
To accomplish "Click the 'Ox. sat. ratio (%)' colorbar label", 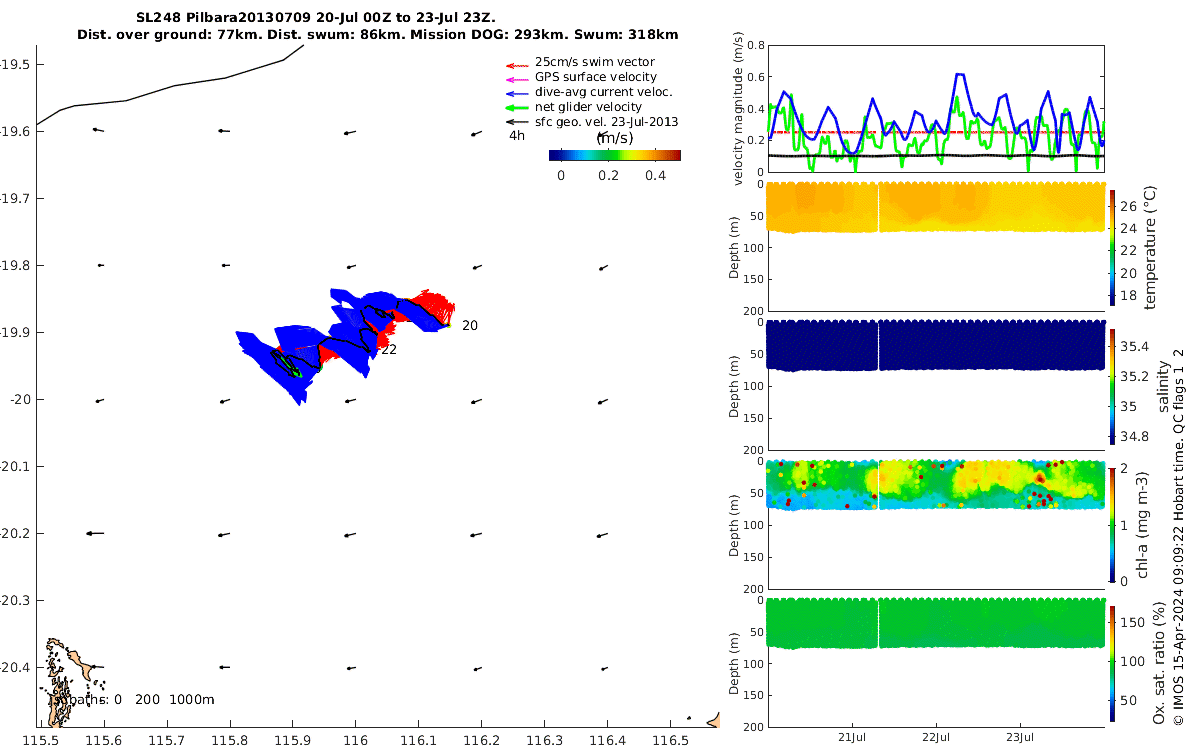I will point(1160,662).
